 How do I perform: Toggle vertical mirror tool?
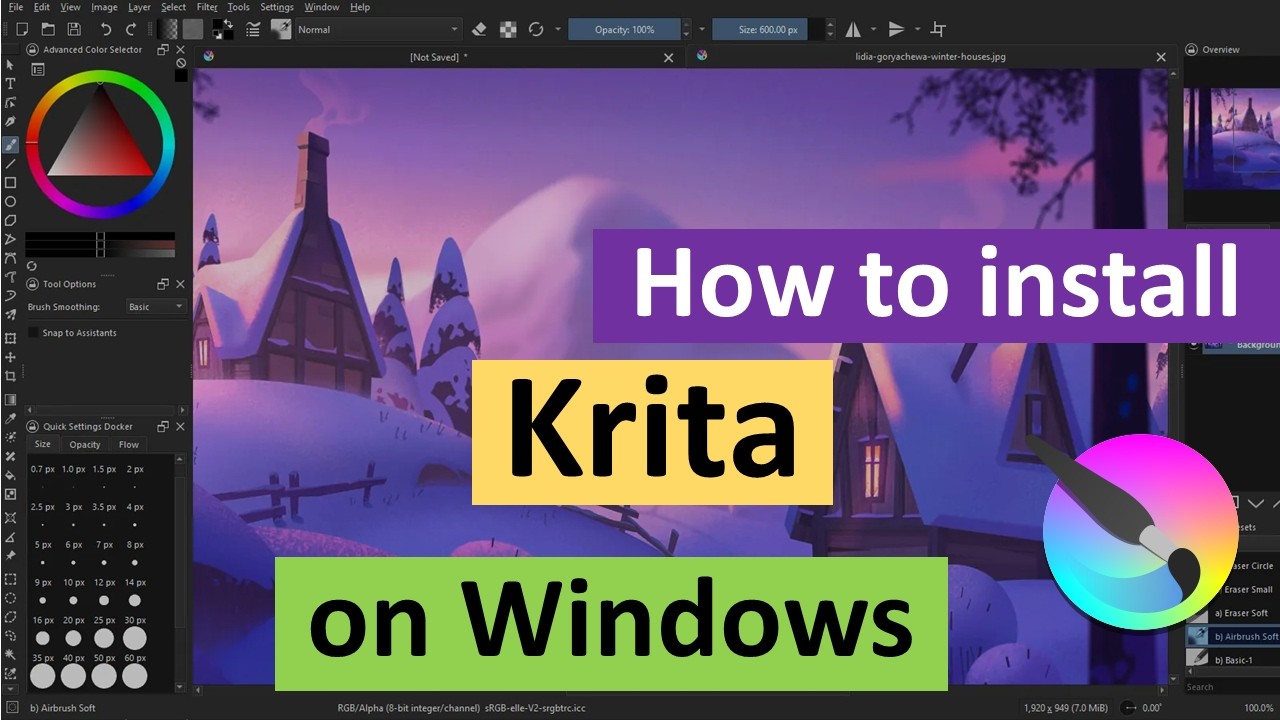coord(896,29)
